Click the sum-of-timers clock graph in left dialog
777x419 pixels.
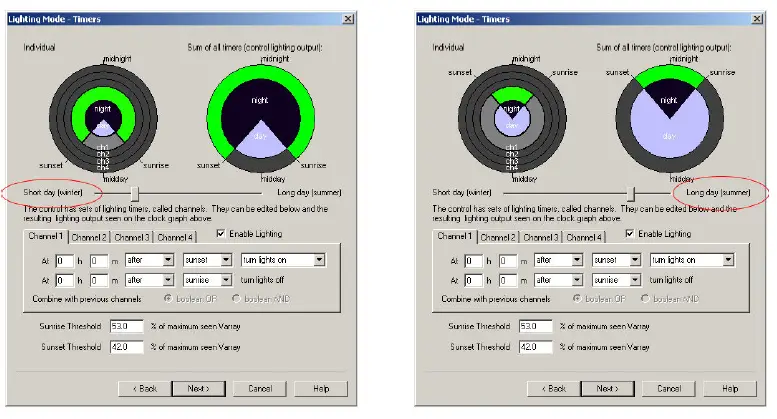[260, 120]
